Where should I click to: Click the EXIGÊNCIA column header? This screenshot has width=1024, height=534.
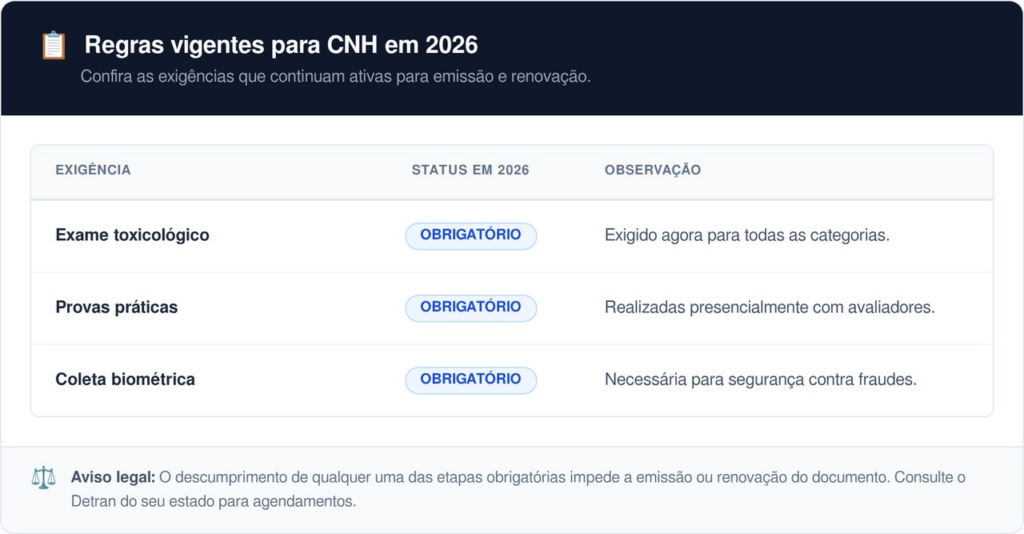(x=93, y=170)
